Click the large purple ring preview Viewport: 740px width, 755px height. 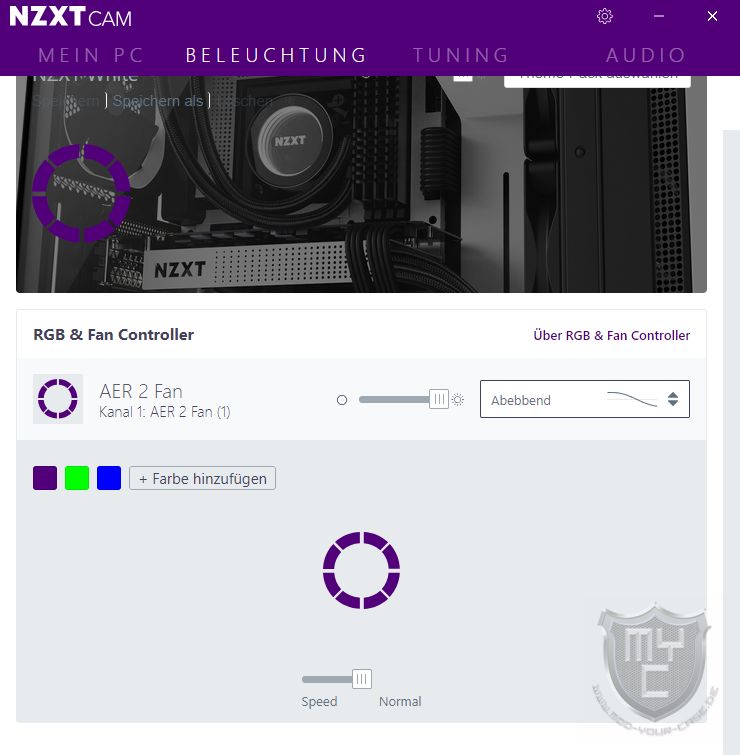(x=362, y=570)
